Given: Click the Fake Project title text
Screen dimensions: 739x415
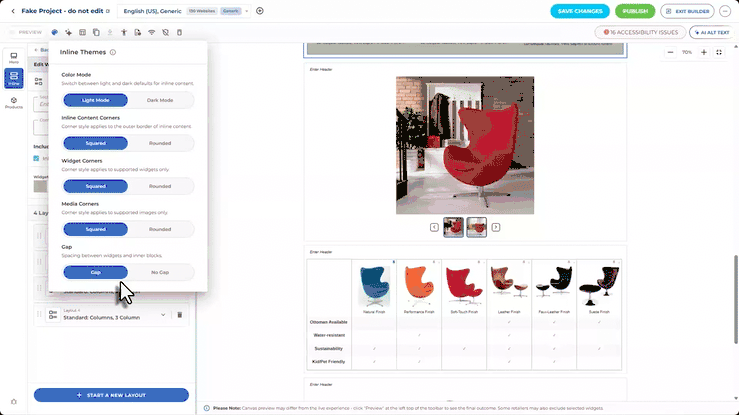Looking at the screenshot, I should click(62, 11).
